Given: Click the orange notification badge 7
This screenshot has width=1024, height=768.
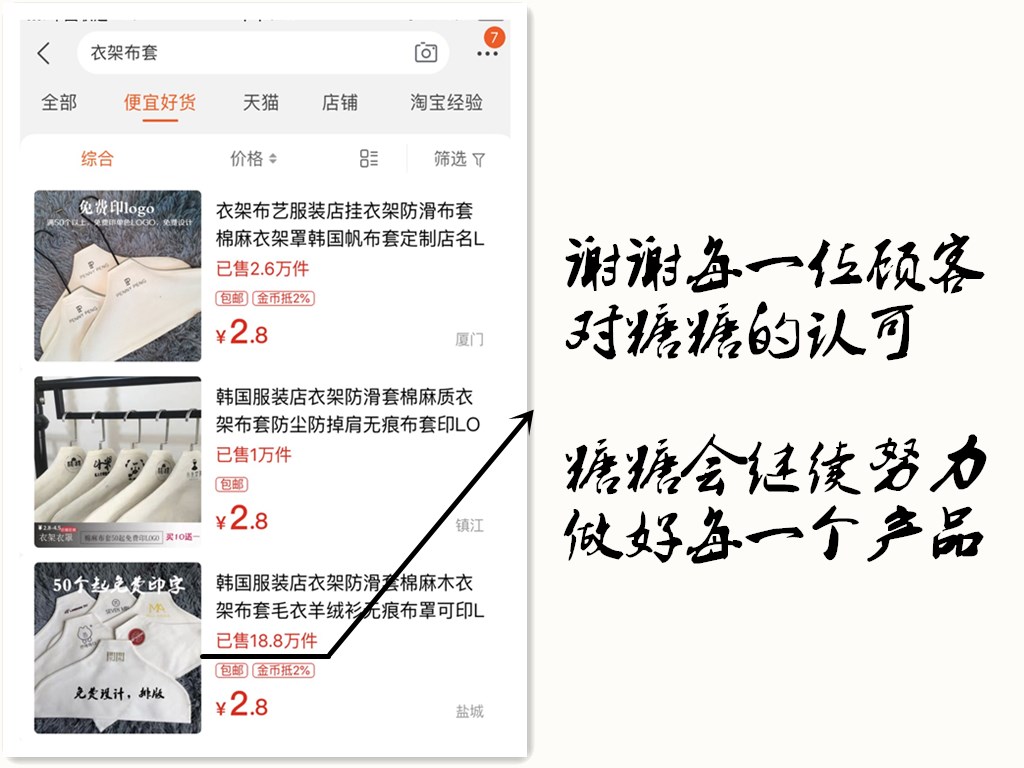Looking at the screenshot, I should click(494, 38).
